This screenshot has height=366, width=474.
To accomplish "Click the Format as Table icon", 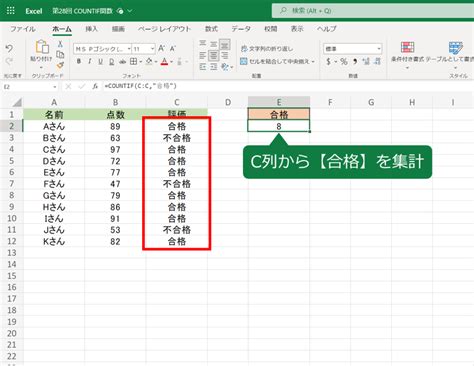I will tap(455, 47).
